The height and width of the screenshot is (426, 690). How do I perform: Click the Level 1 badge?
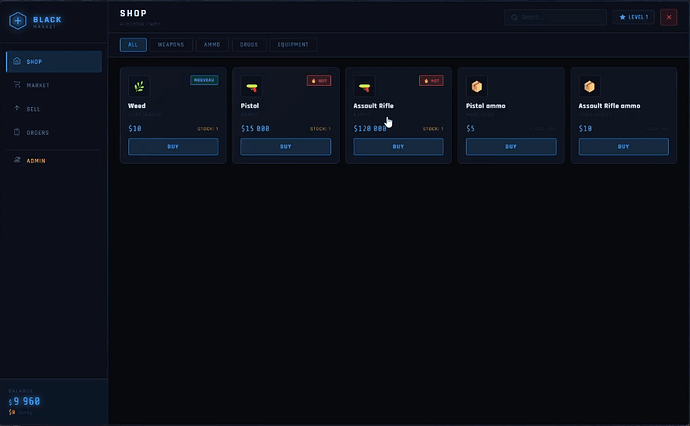click(633, 17)
